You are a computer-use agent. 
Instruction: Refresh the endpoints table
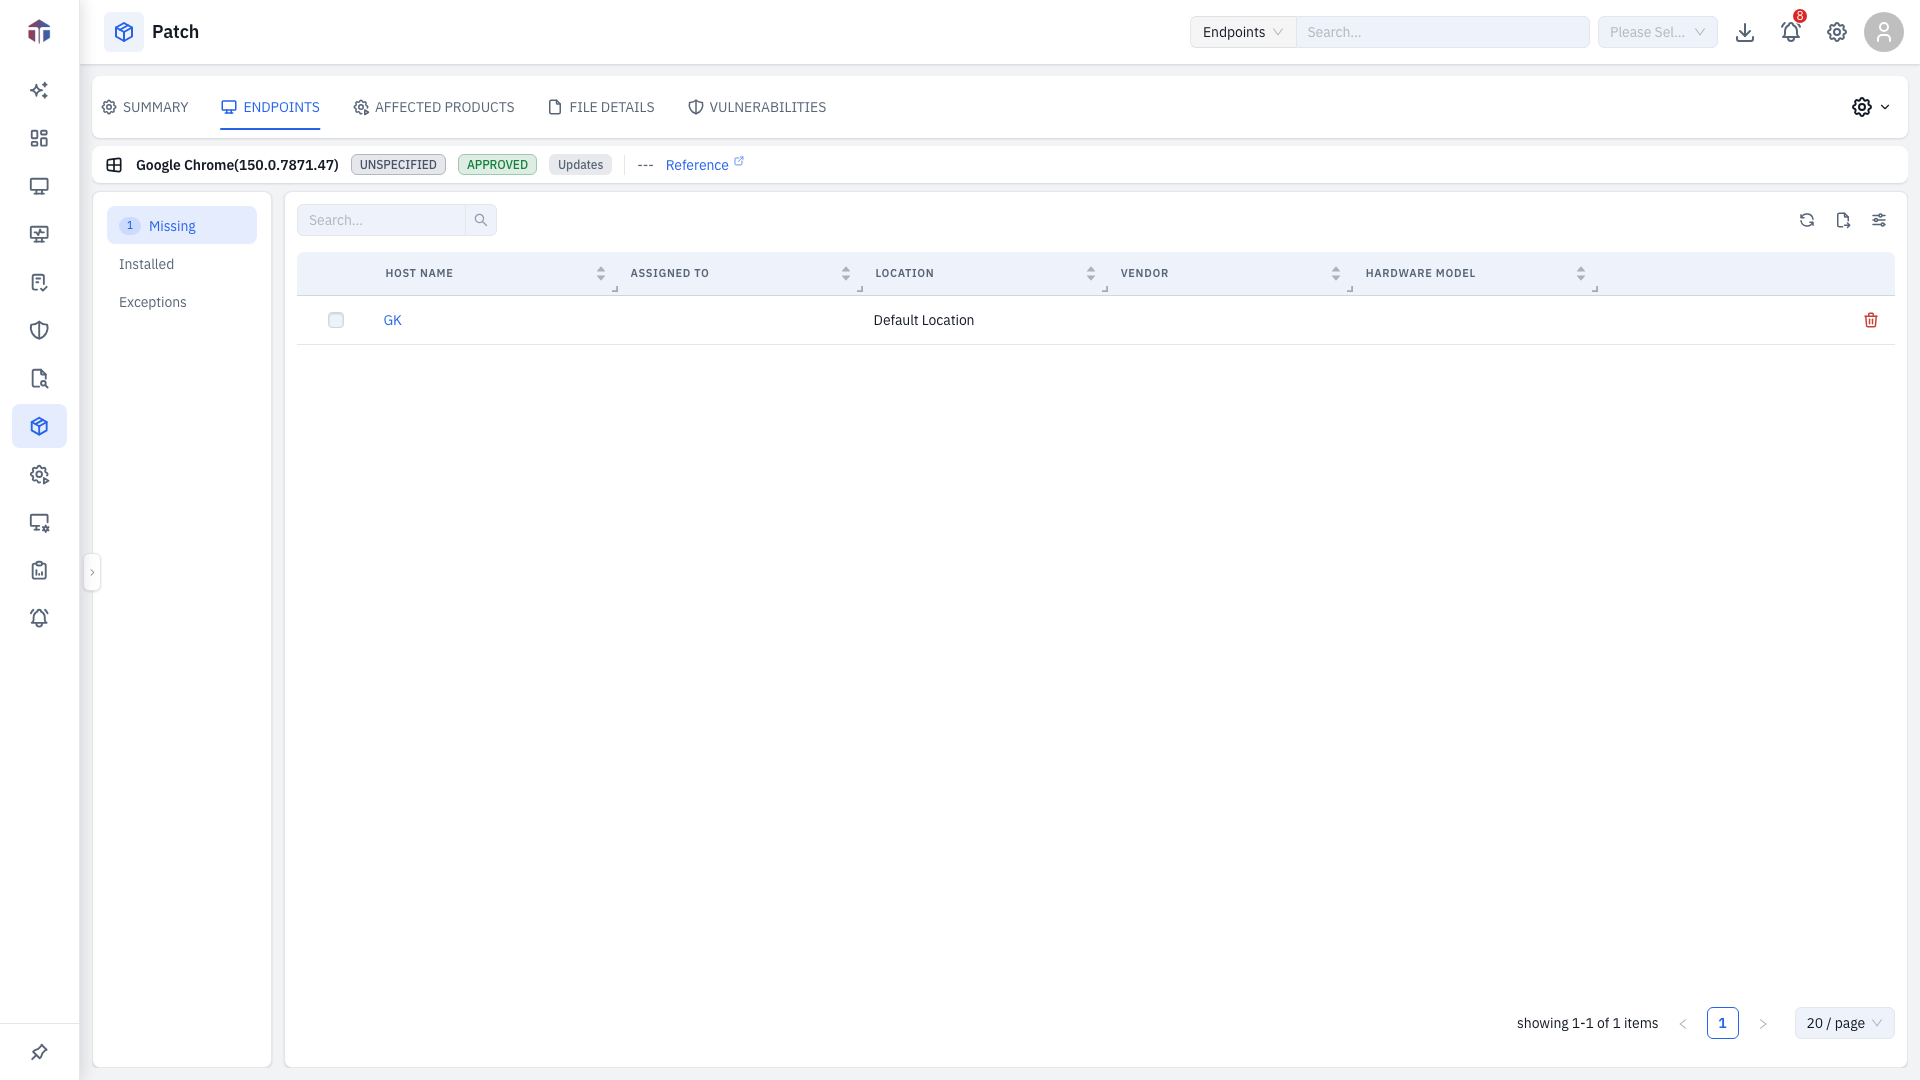click(1807, 220)
